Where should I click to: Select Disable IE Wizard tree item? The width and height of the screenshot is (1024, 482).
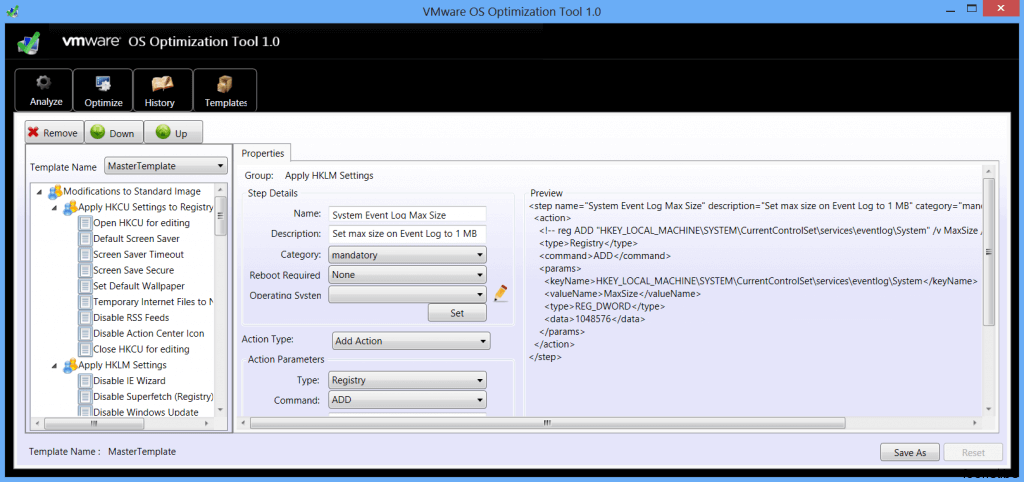tap(129, 380)
